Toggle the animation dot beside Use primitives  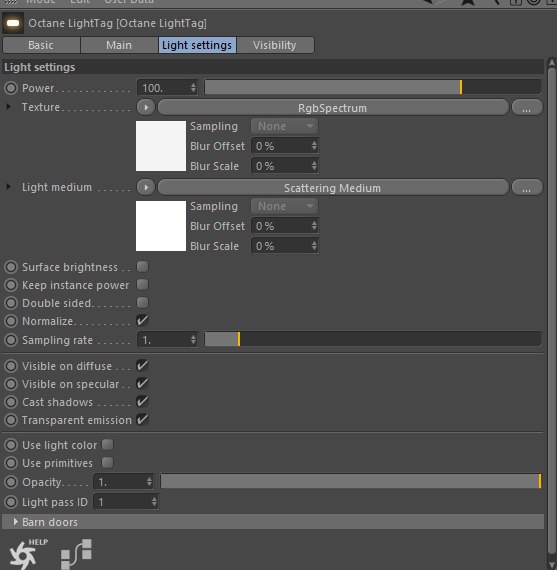click(x=11, y=463)
